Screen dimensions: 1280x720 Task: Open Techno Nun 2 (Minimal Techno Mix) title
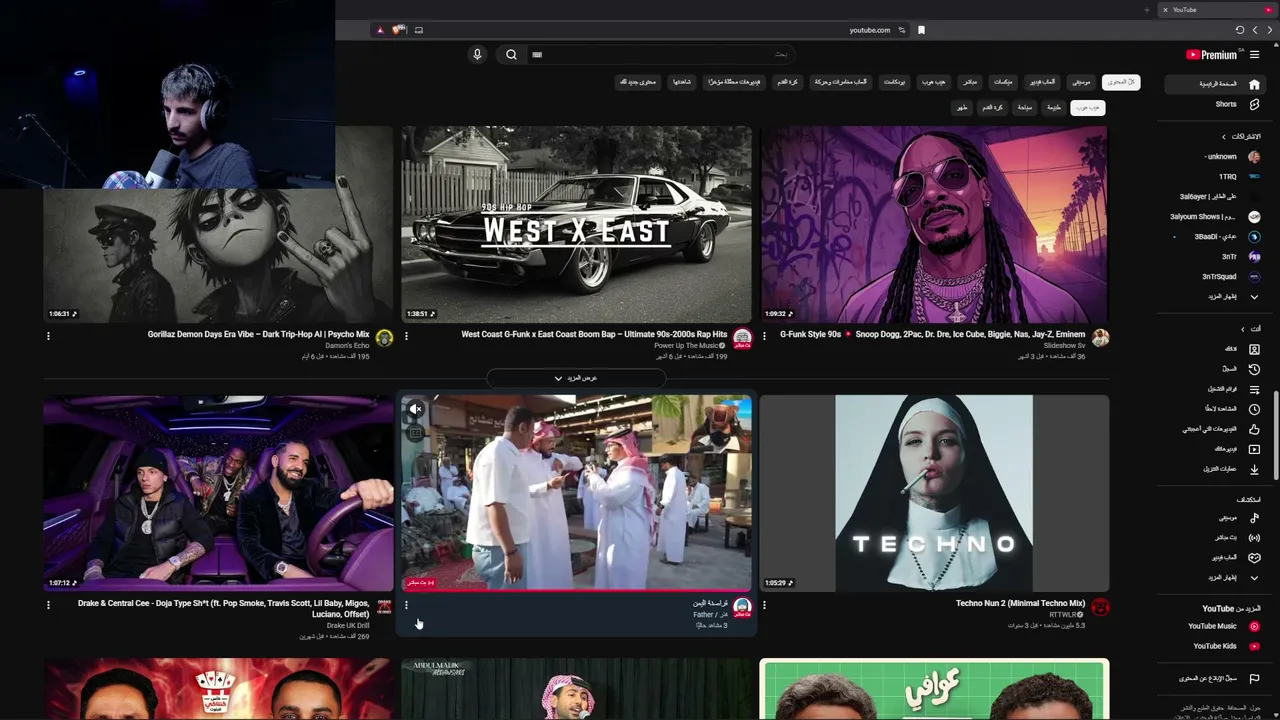1020,603
